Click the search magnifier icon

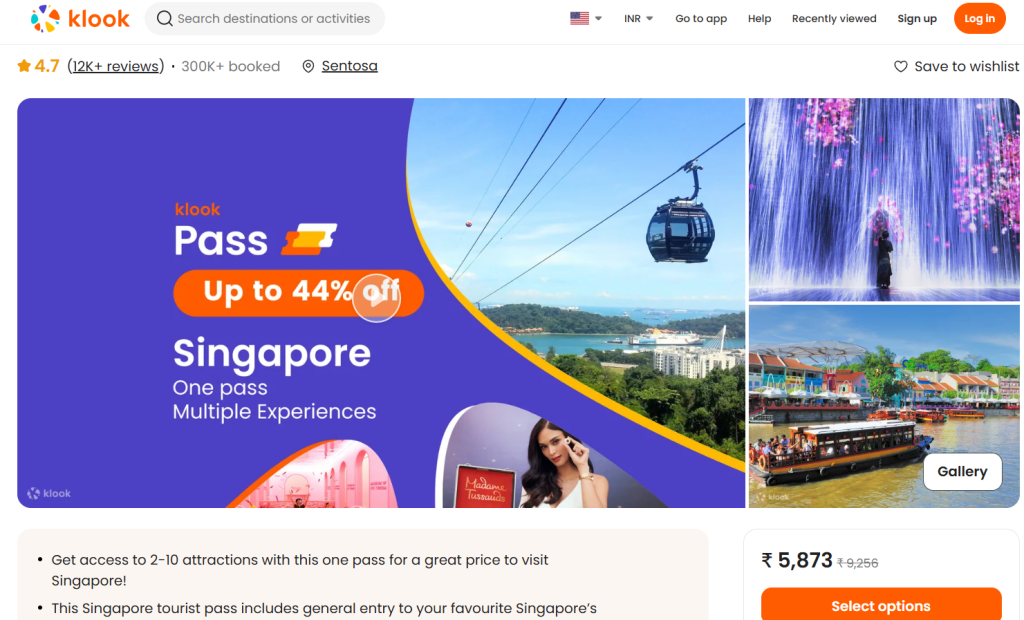(165, 18)
